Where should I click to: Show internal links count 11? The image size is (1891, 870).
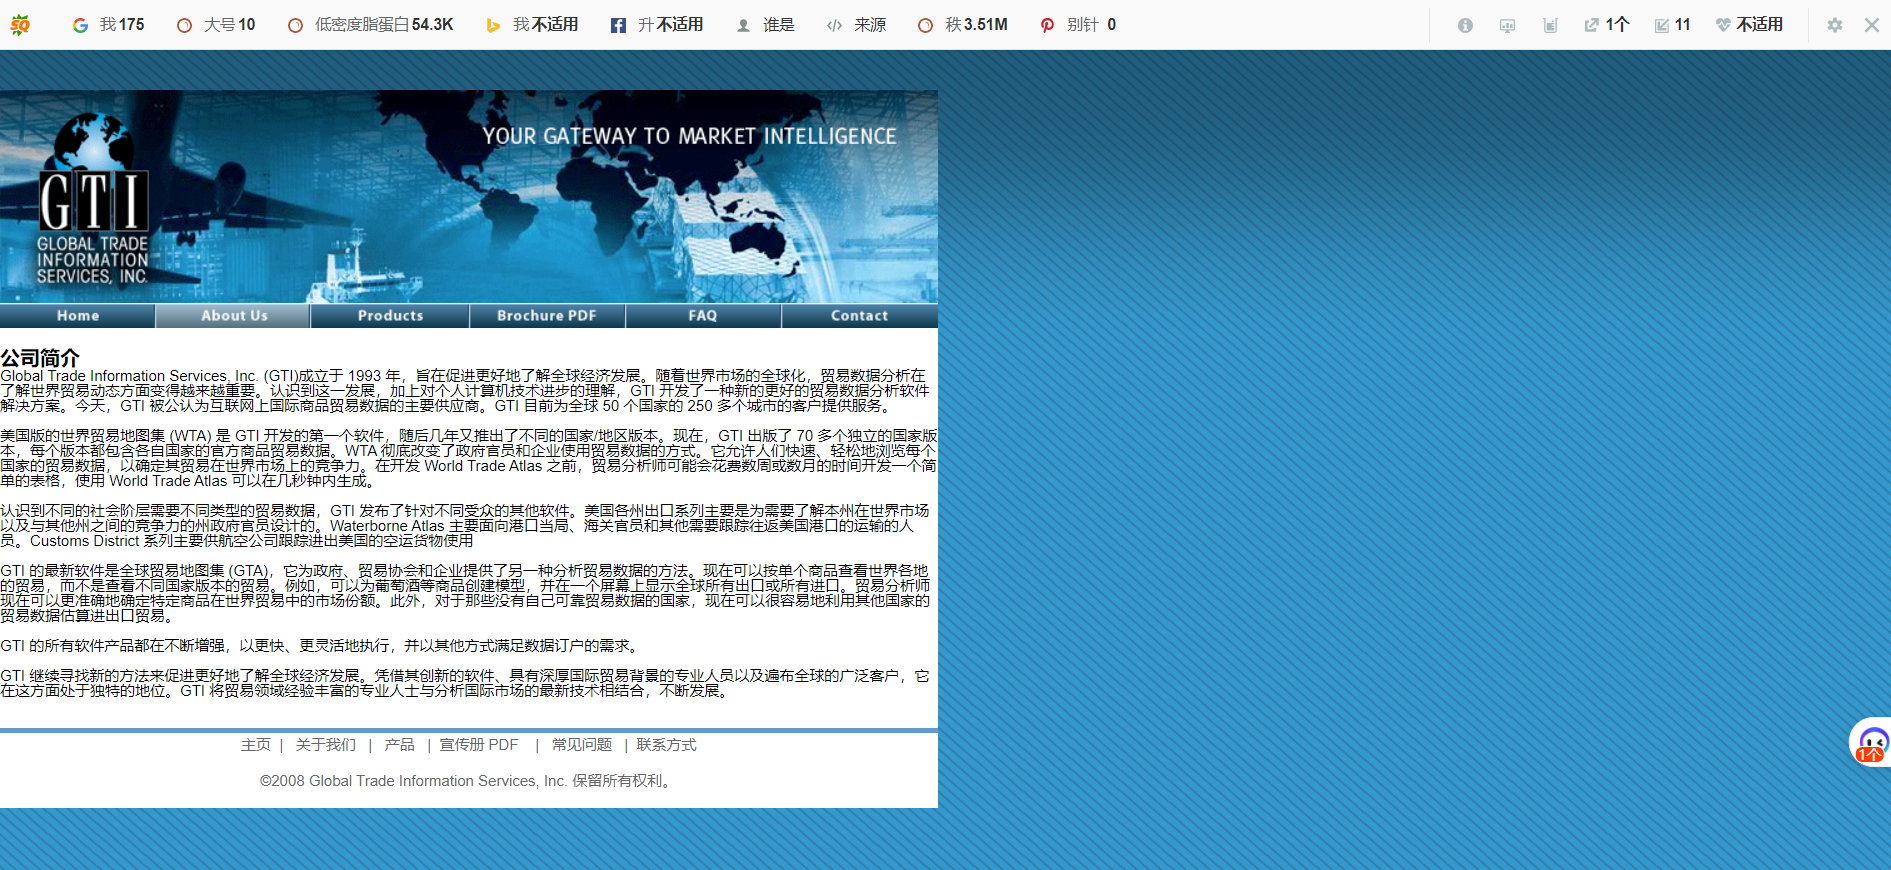click(1673, 25)
